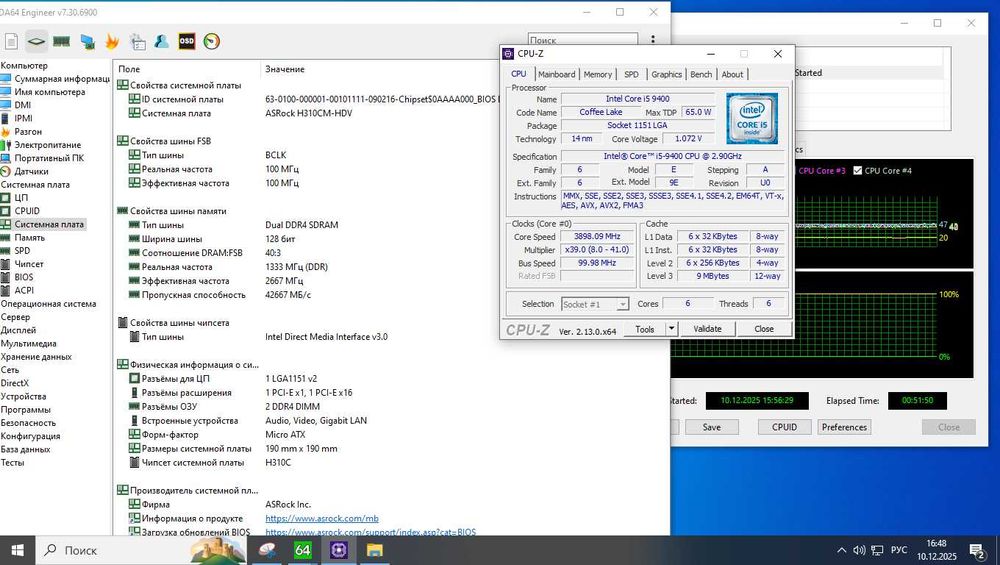Screen dimensions: 1000x565
Task: Select the ASRock H310CM-HDV value
Action: pos(309,114)
